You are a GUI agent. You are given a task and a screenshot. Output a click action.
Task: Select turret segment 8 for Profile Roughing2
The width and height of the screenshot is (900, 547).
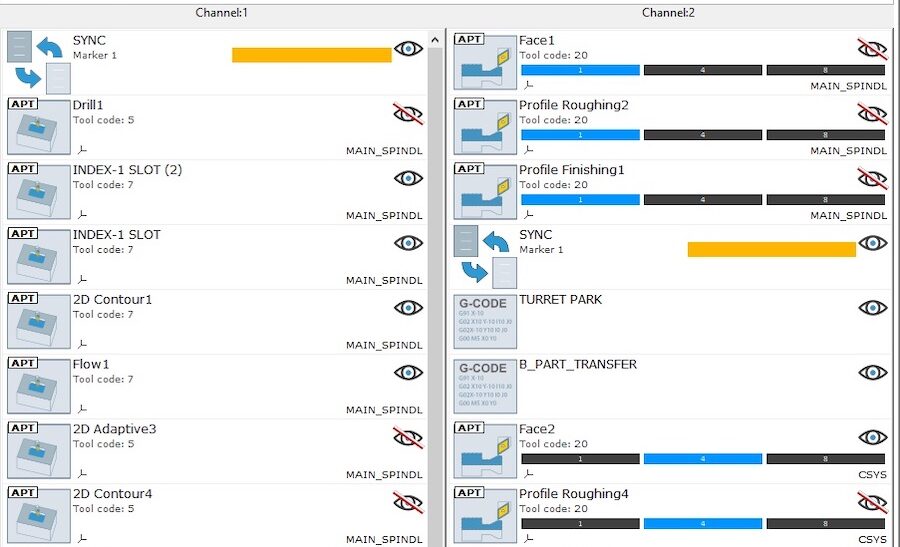click(826, 135)
